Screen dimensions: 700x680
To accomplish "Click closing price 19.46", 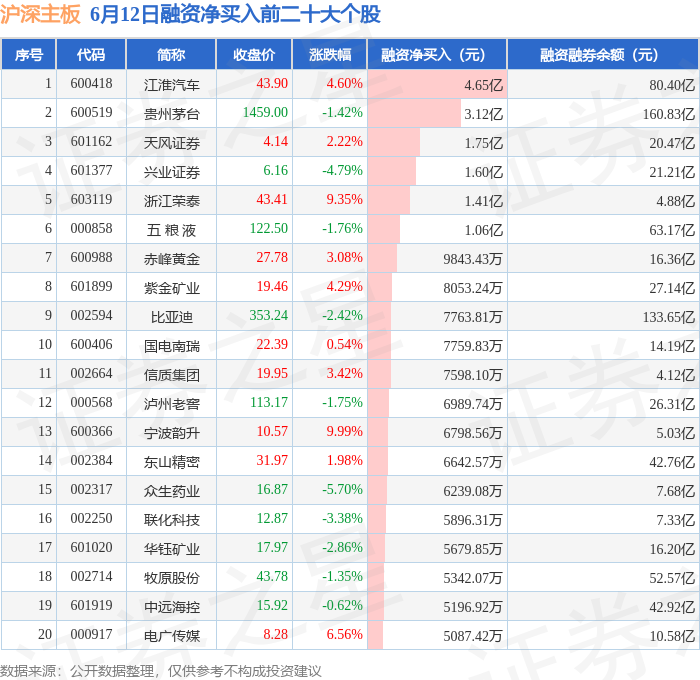I will click(x=272, y=287).
